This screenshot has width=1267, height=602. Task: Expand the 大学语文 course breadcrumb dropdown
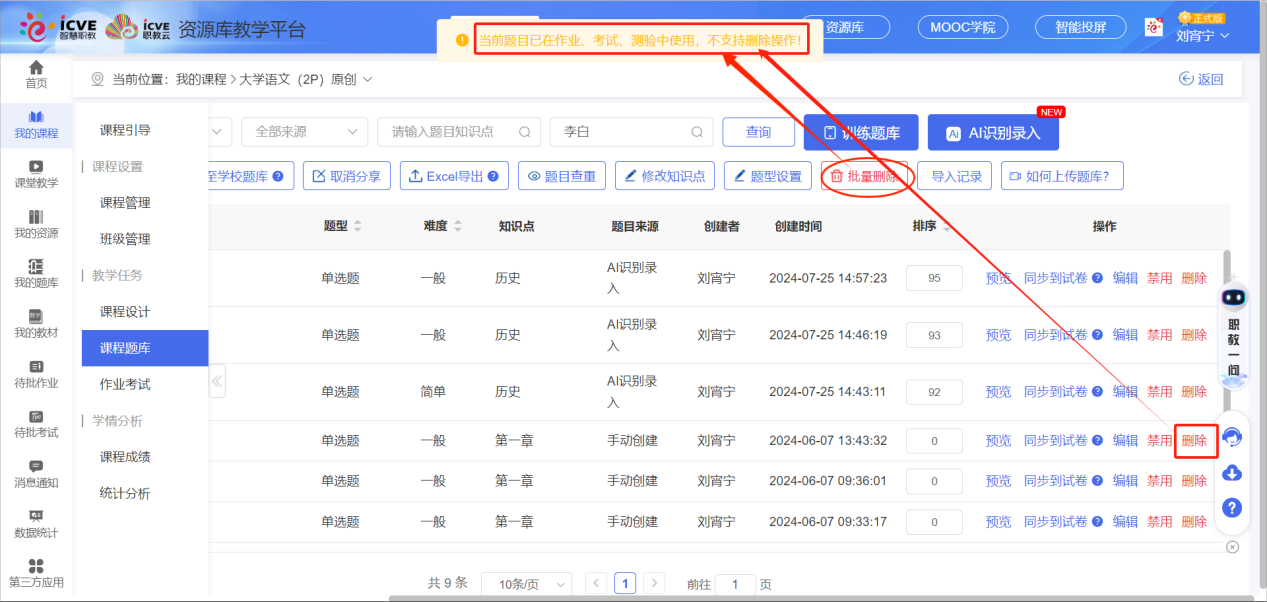pyautogui.click(x=367, y=79)
